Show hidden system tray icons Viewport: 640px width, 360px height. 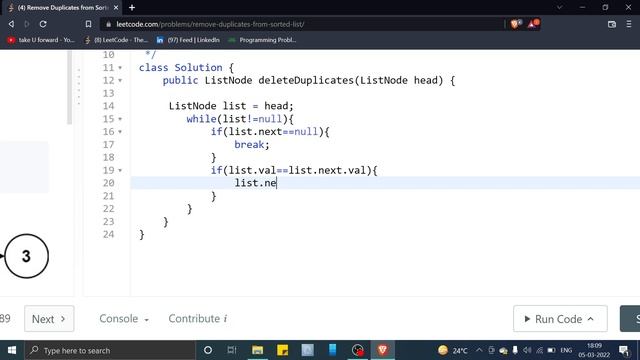click(x=479, y=350)
